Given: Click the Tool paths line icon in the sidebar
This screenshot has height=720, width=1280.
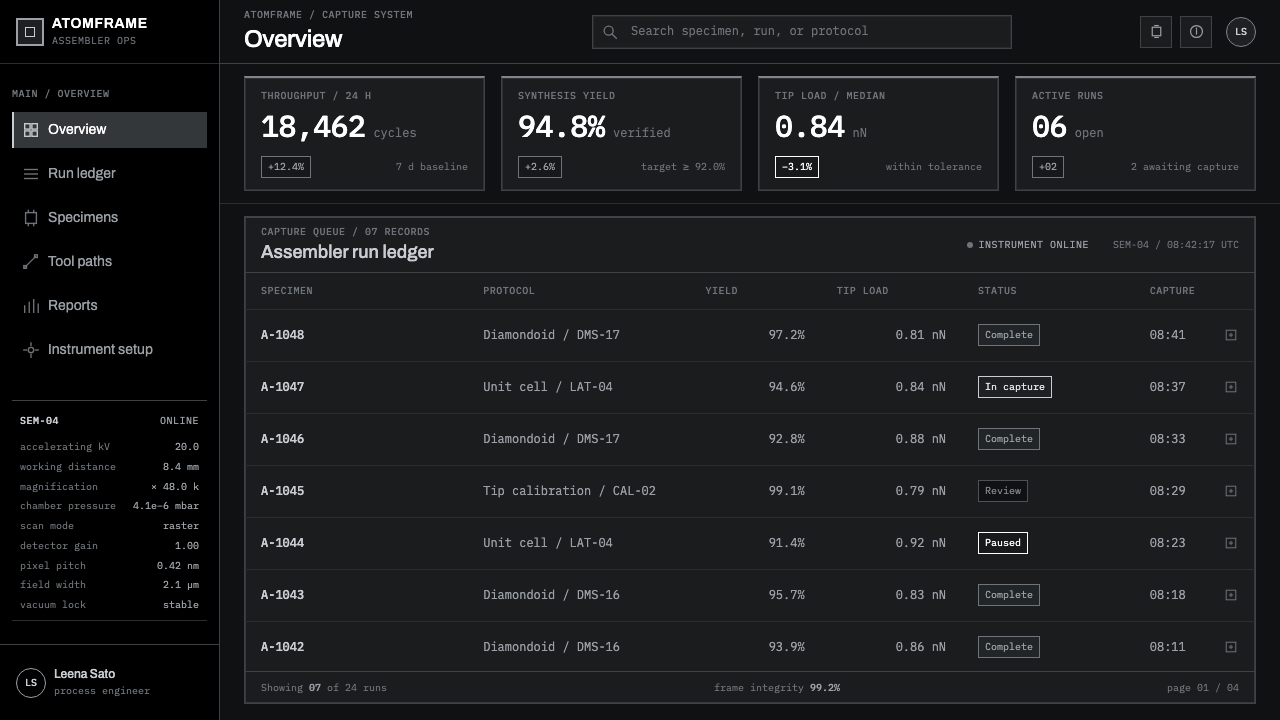Looking at the screenshot, I should (31, 262).
